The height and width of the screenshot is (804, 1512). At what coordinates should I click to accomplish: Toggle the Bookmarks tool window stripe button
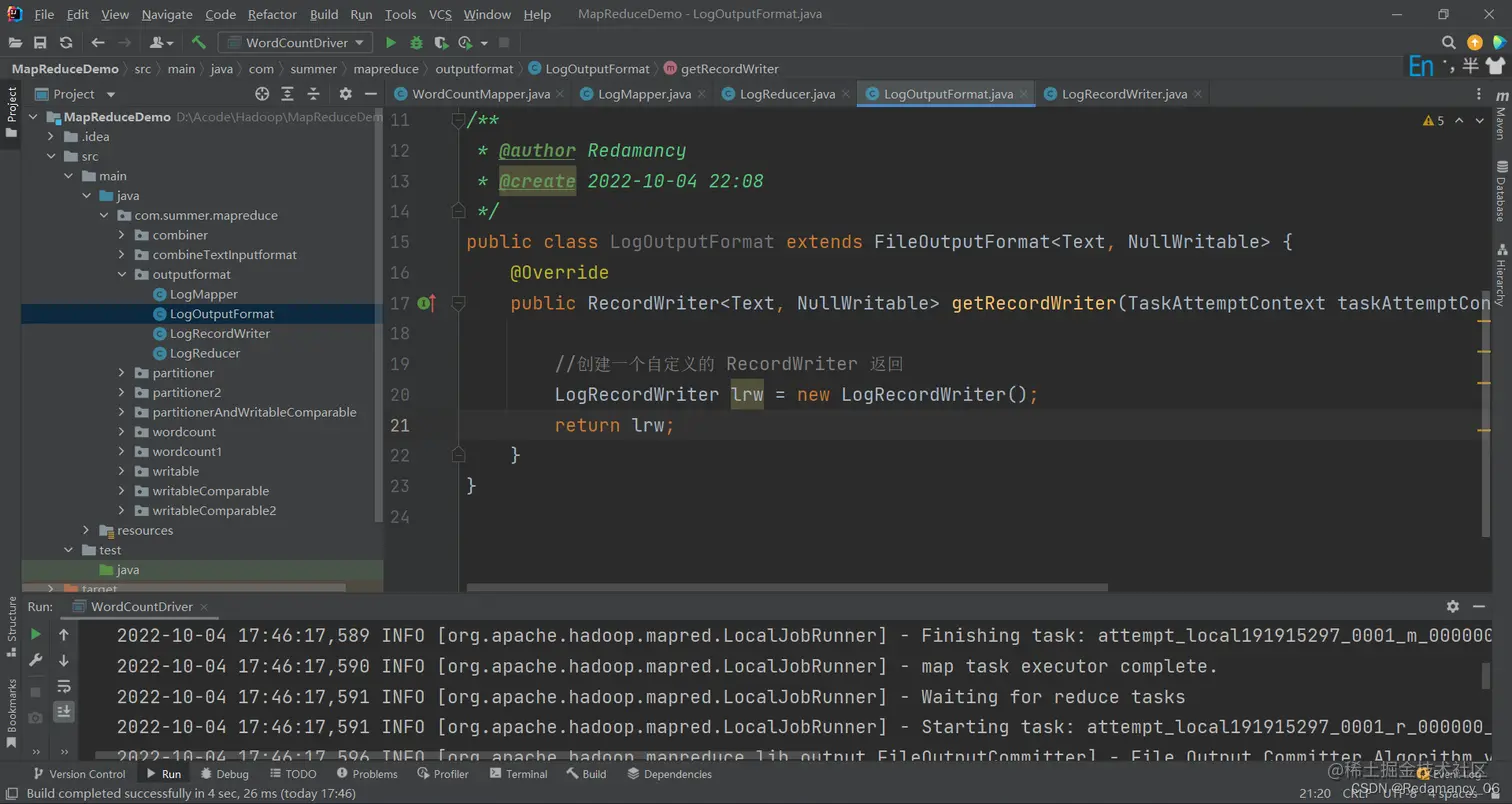tap(11, 712)
